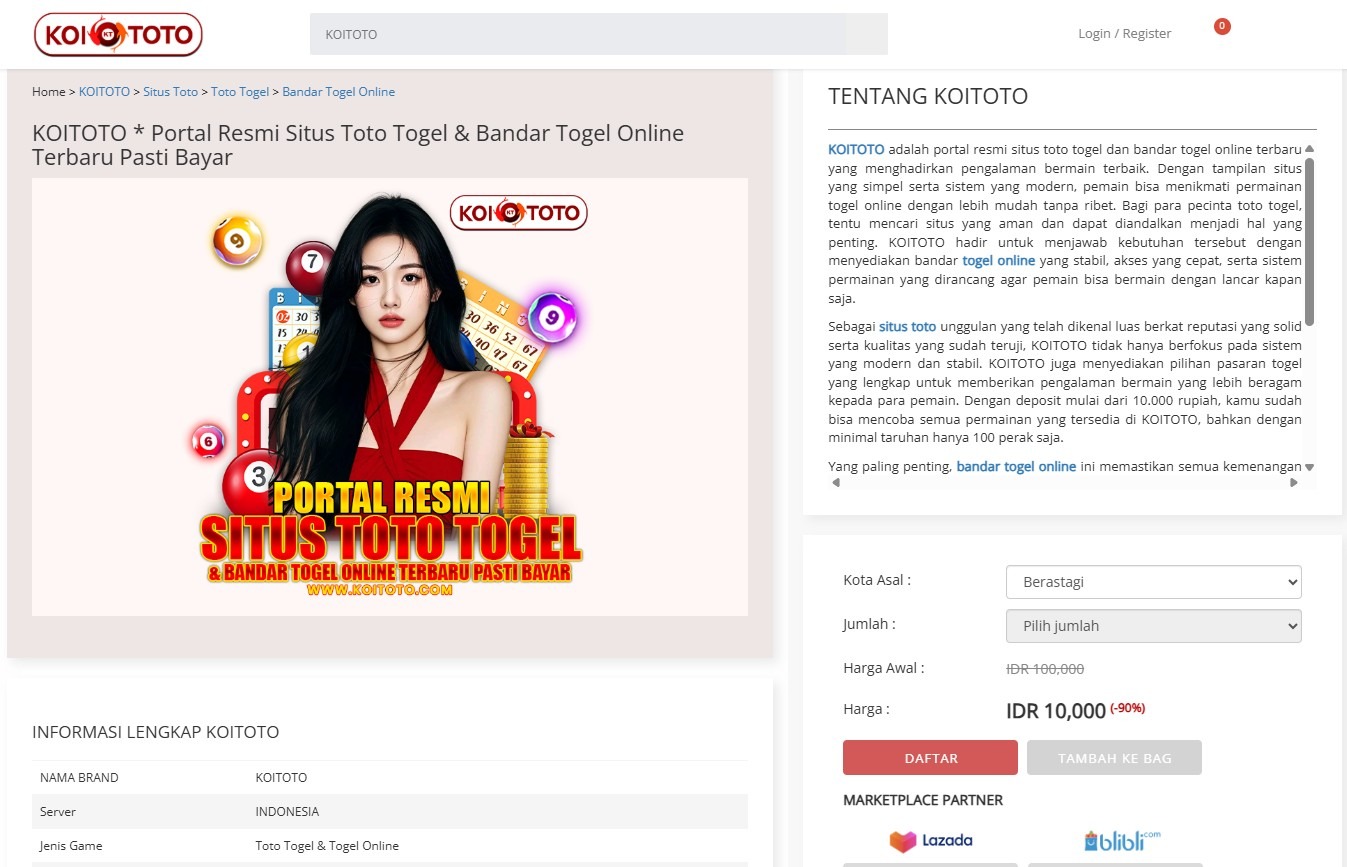
Task: Click the Home breadcrumb link
Action: (48, 91)
